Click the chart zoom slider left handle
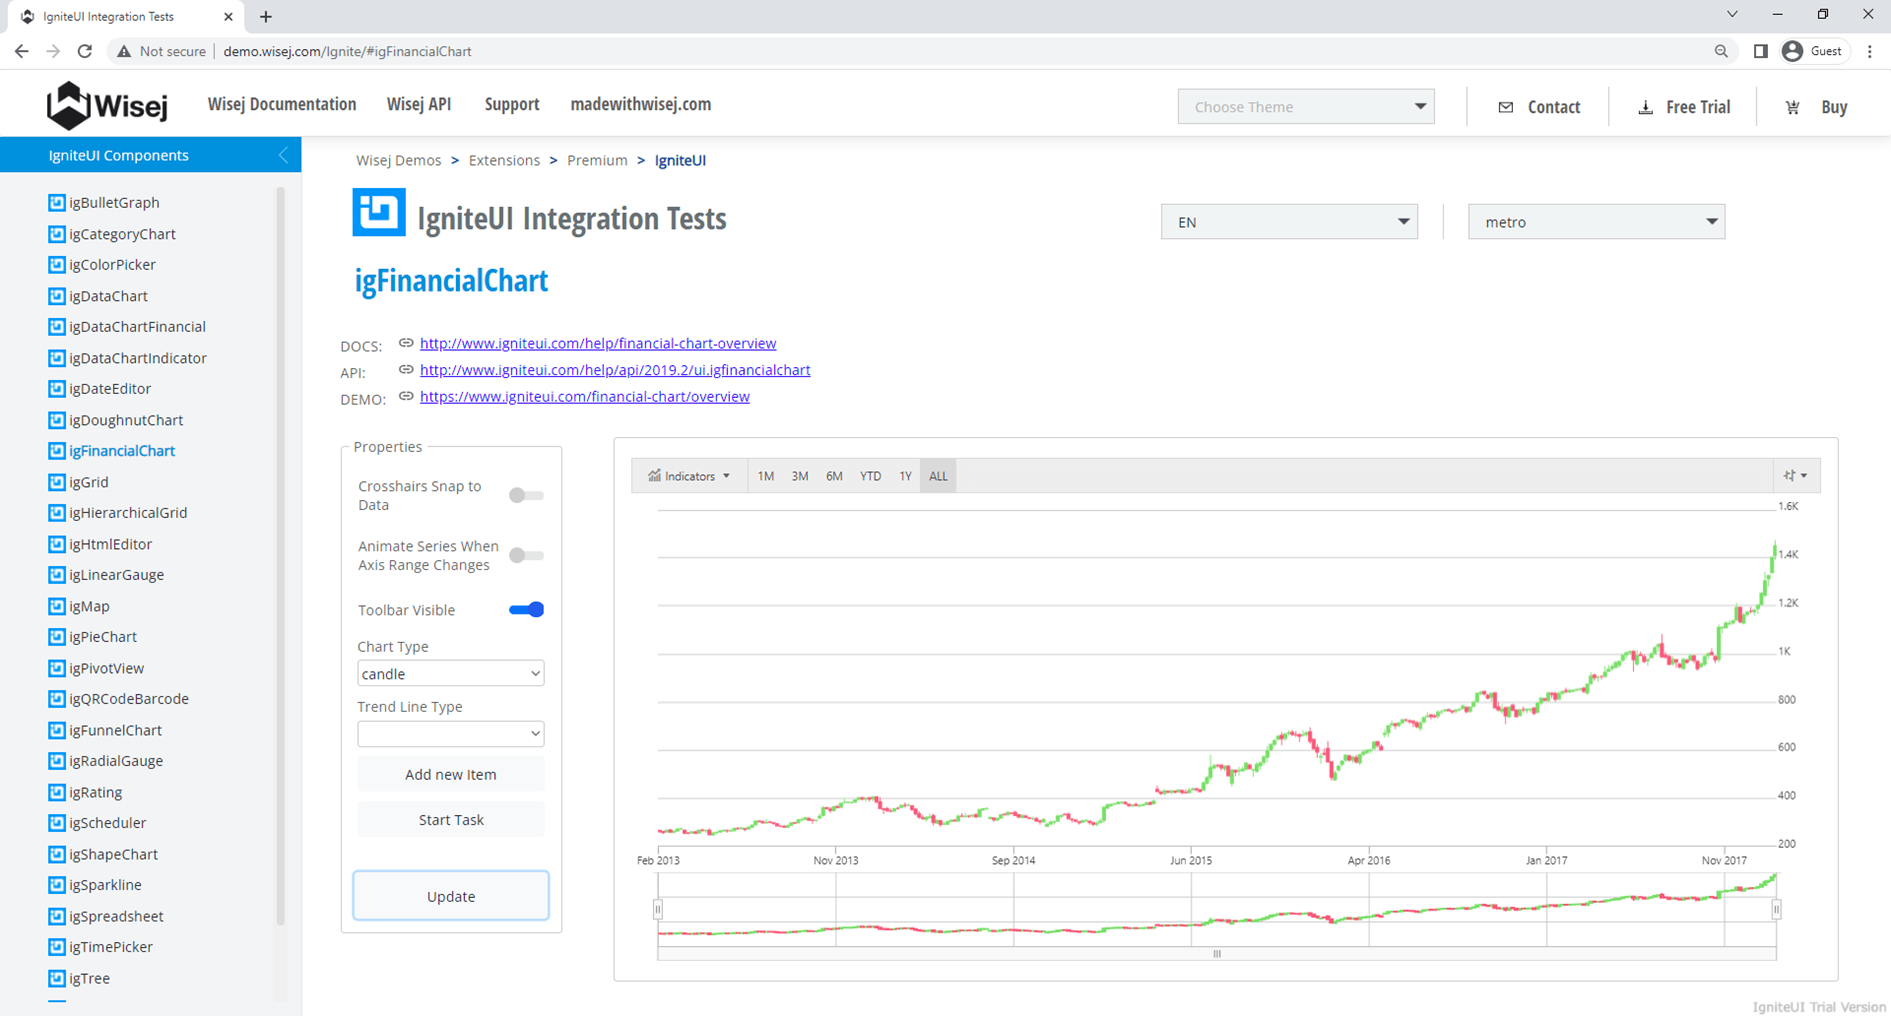 (658, 909)
